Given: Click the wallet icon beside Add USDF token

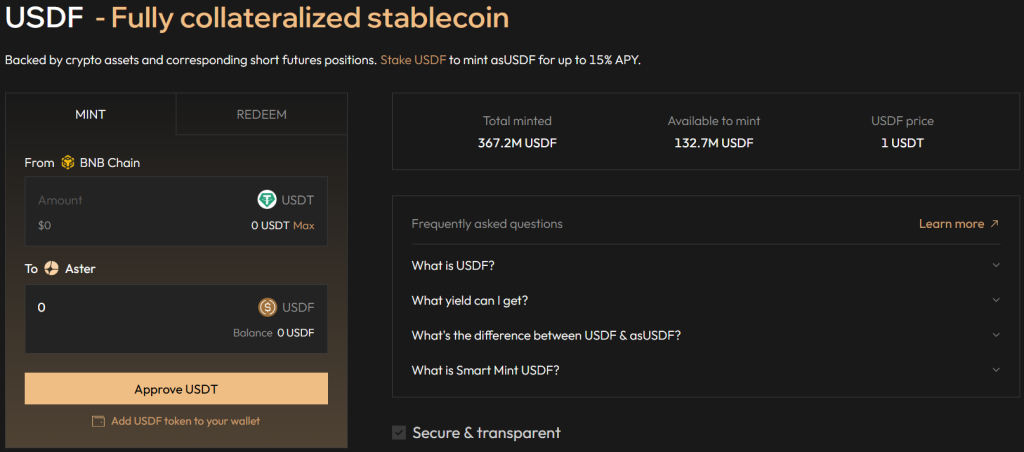Looking at the screenshot, I should 98,421.
